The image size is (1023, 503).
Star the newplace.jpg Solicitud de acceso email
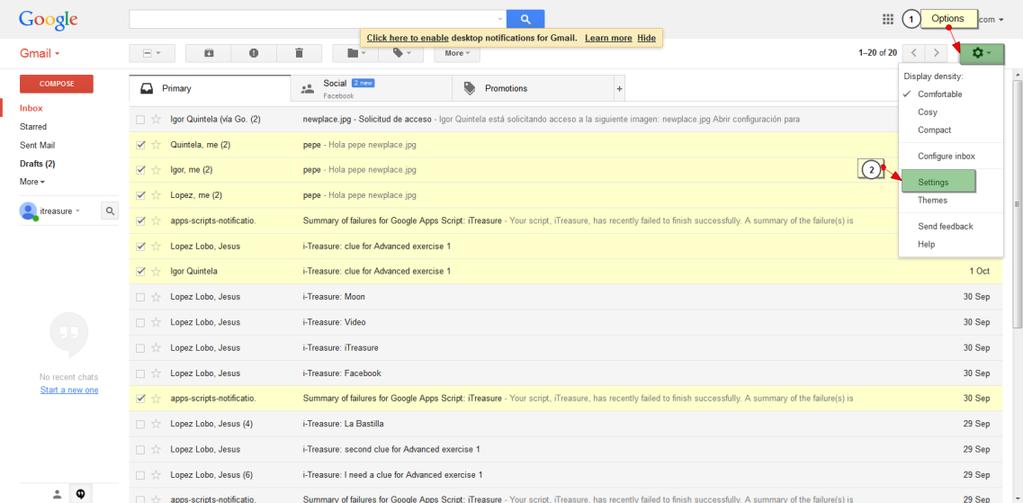[x=156, y=119]
